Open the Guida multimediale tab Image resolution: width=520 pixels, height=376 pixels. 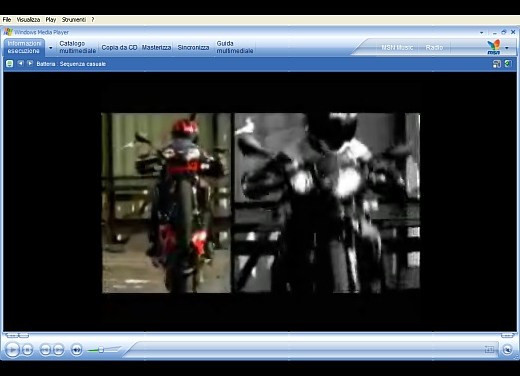click(x=235, y=47)
